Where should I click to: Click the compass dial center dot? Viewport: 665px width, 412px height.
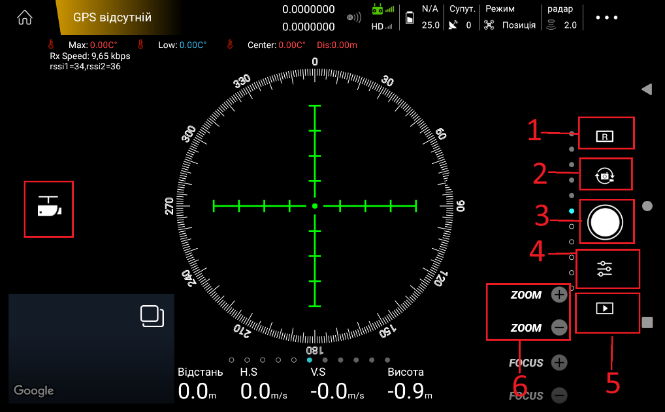(314, 205)
